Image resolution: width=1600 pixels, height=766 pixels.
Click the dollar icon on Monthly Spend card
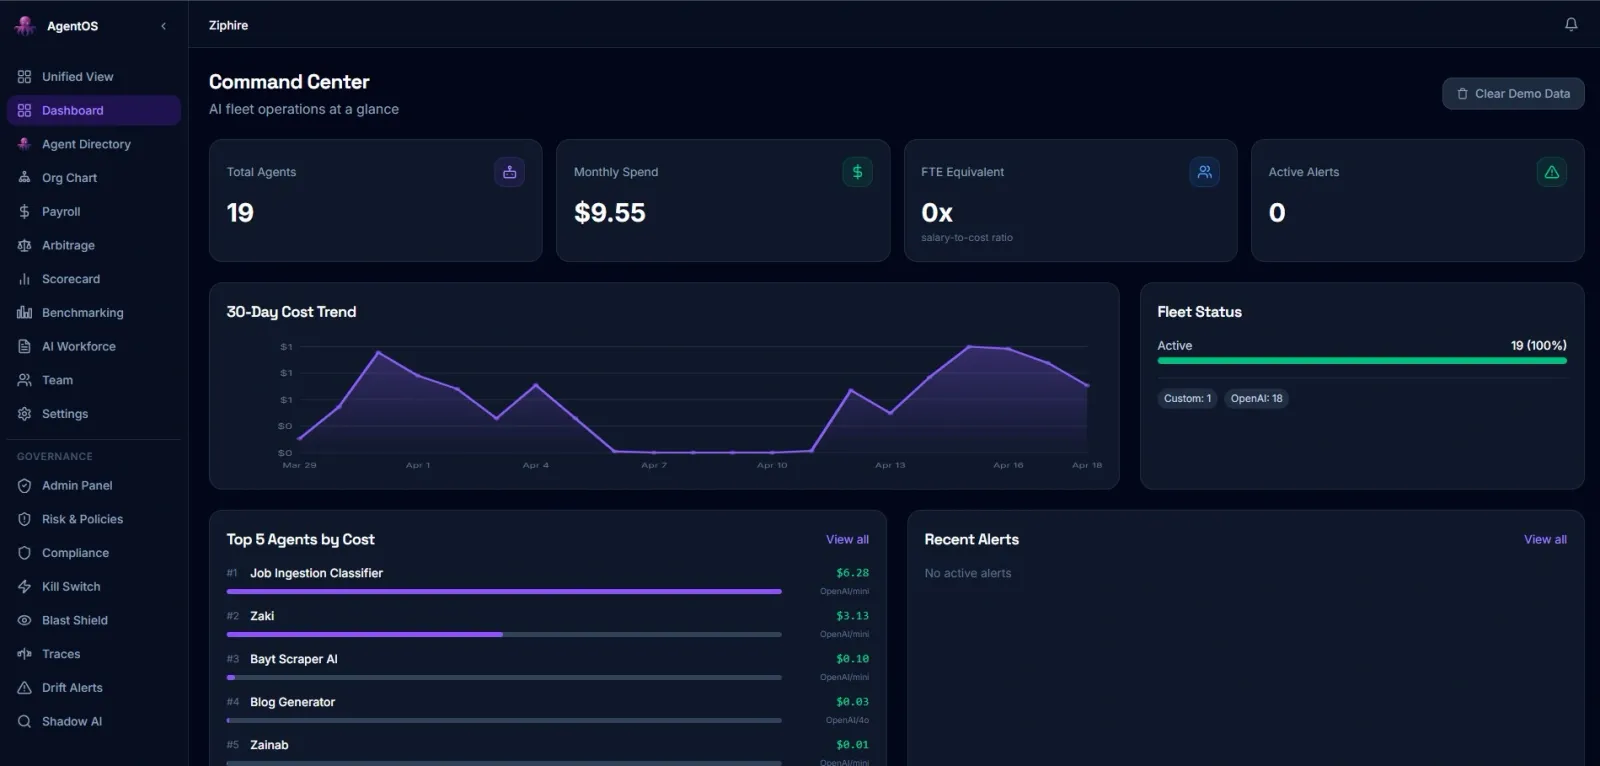[857, 172]
